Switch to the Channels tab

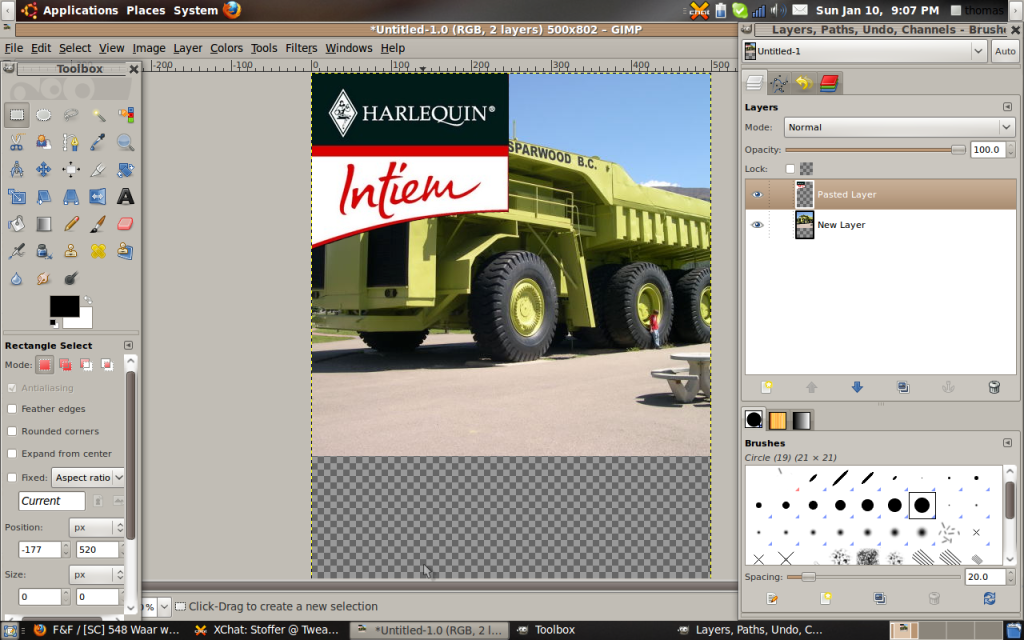(x=829, y=83)
